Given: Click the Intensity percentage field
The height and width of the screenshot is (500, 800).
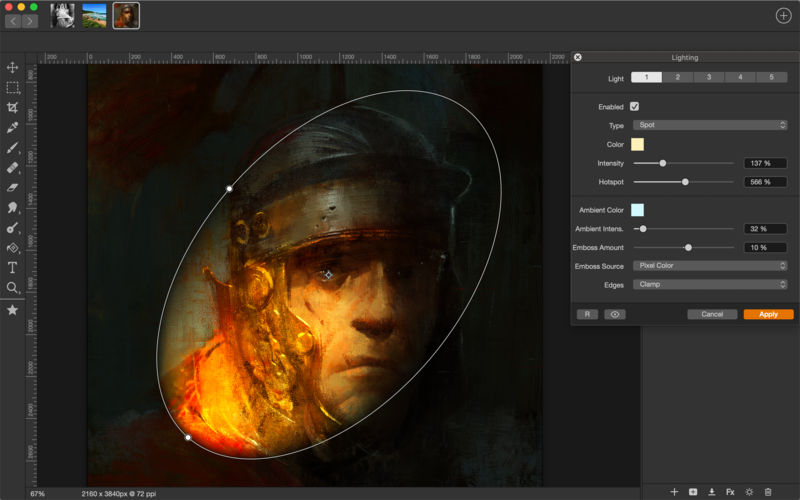Looking at the screenshot, I should pos(765,163).
